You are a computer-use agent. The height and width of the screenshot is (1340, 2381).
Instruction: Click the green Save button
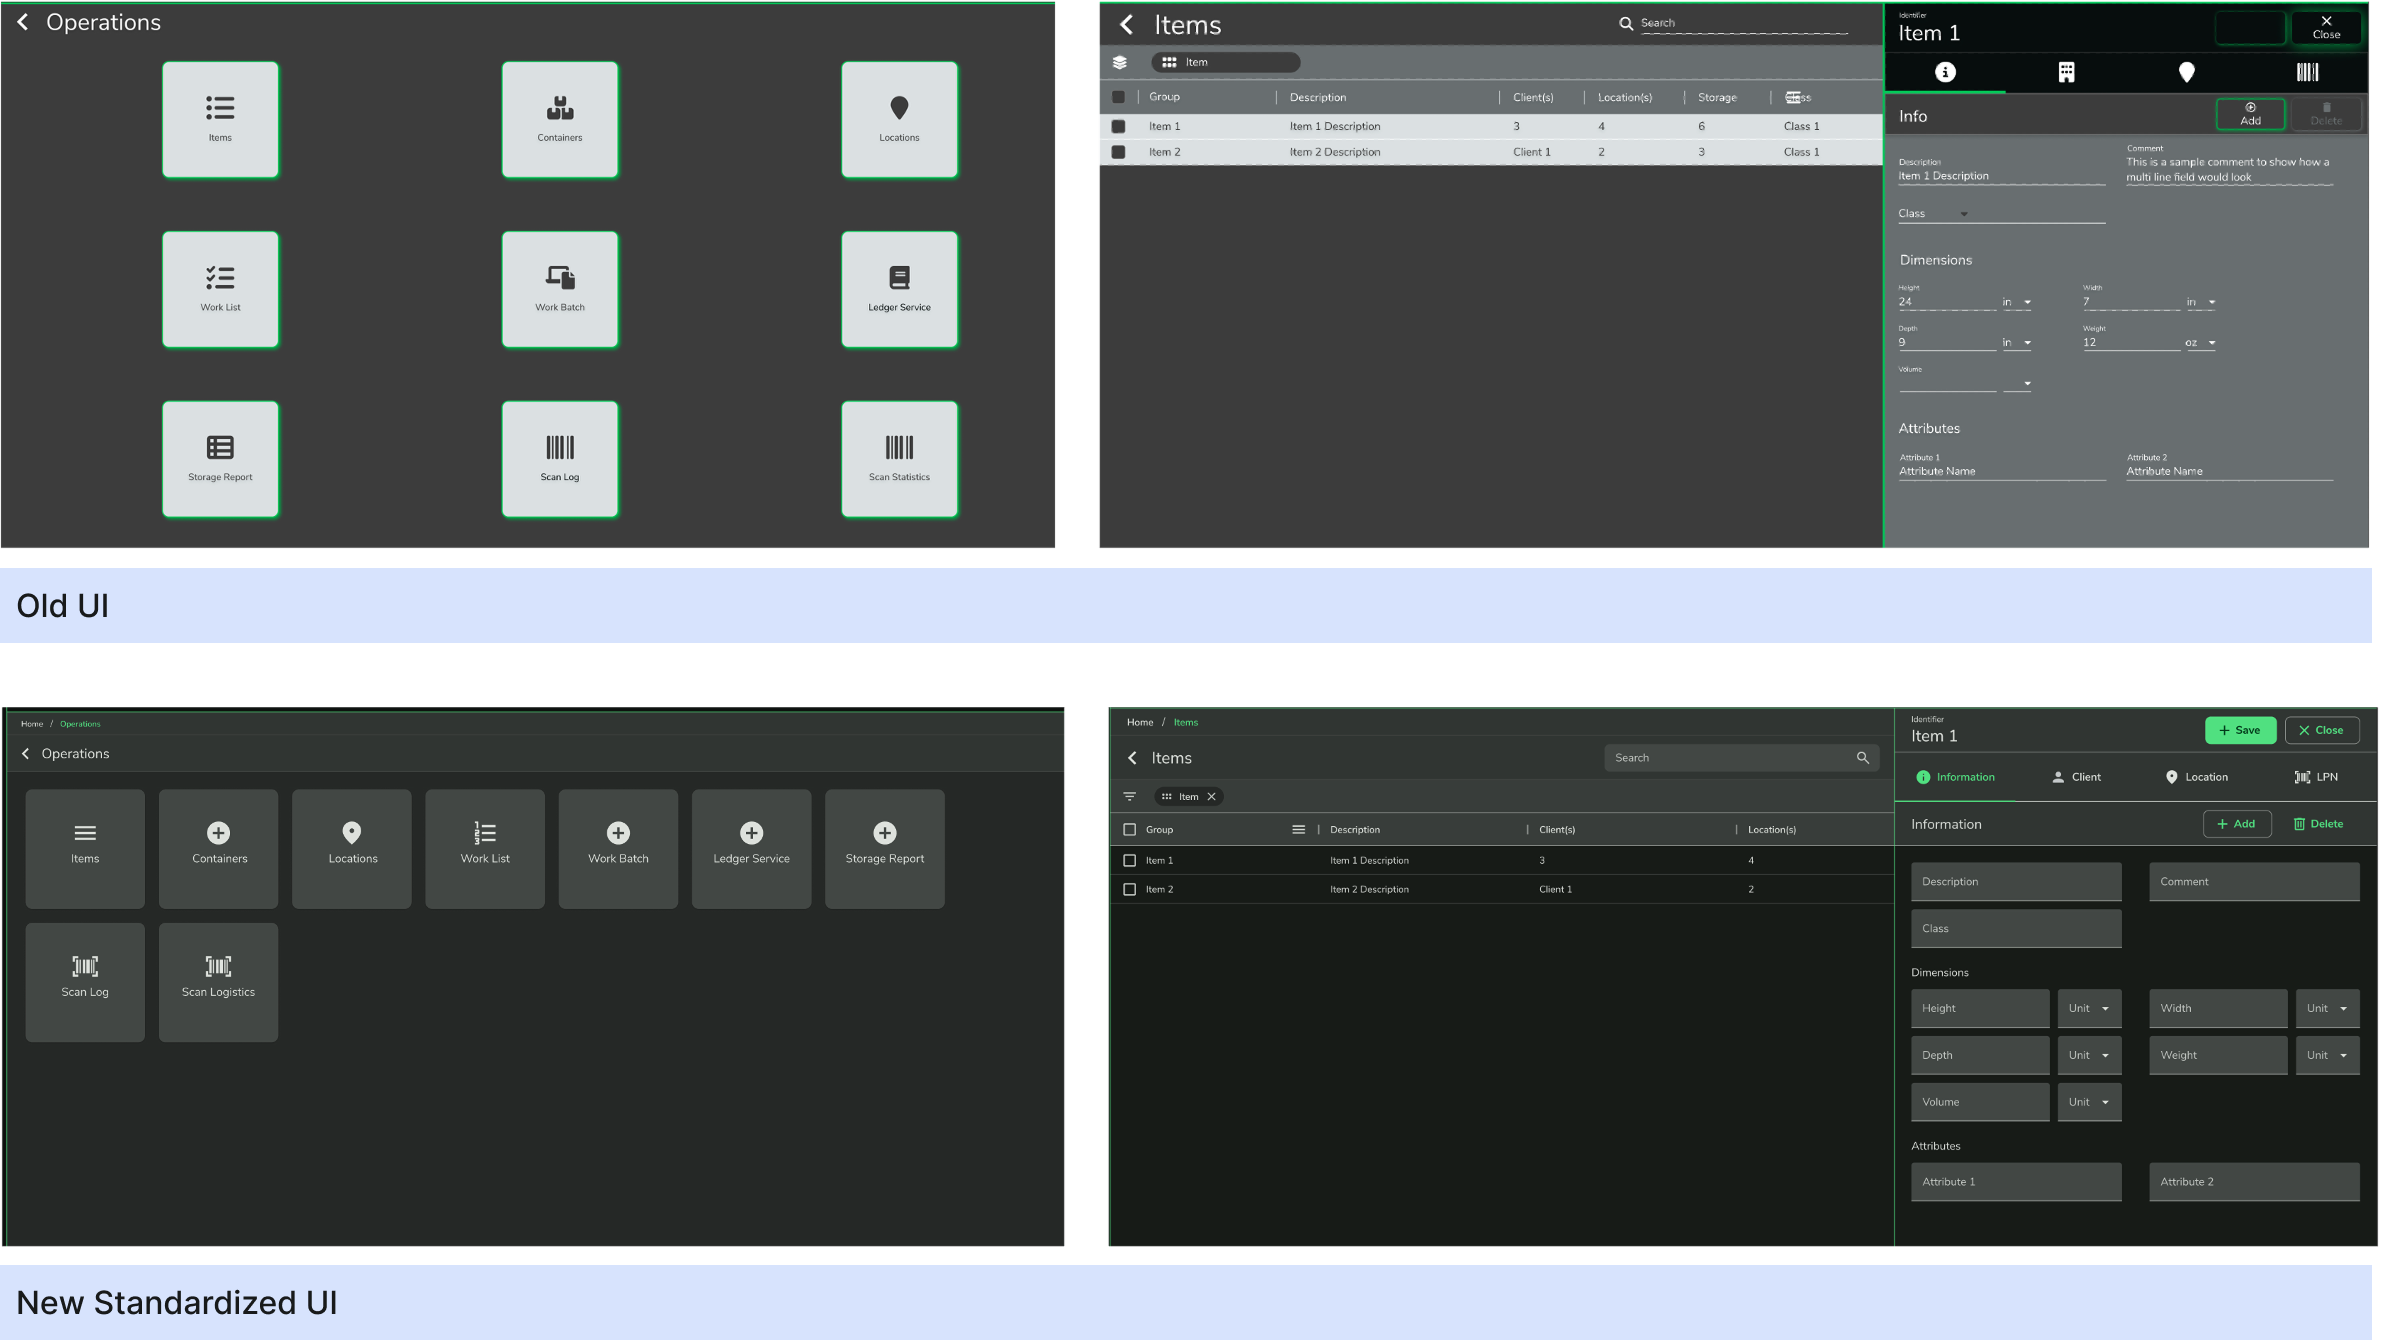[x=2240, y=730]
